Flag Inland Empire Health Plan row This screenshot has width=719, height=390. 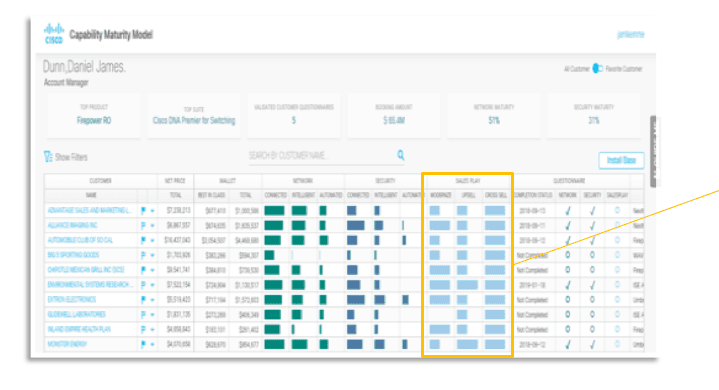click(x=143, y=330)
